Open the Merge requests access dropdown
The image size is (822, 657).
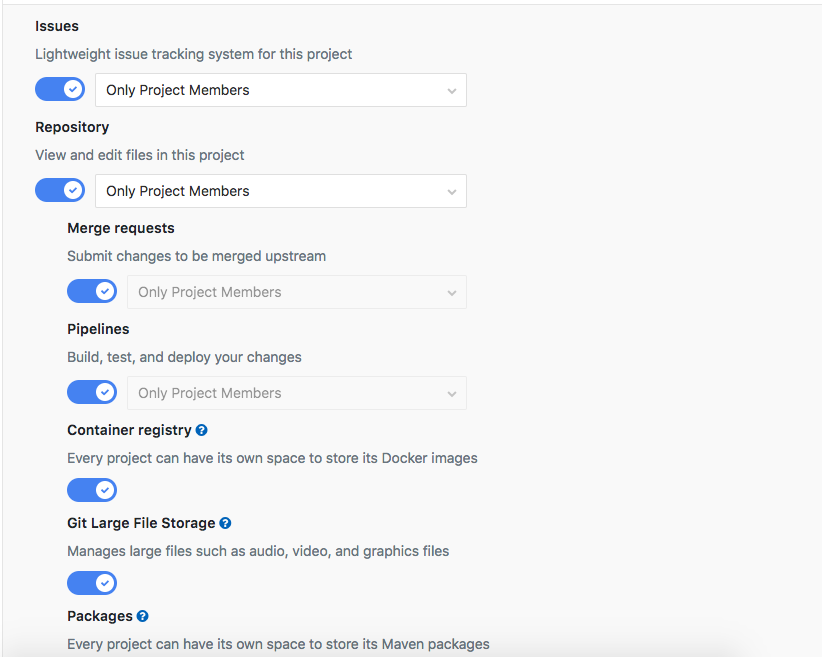296,292
